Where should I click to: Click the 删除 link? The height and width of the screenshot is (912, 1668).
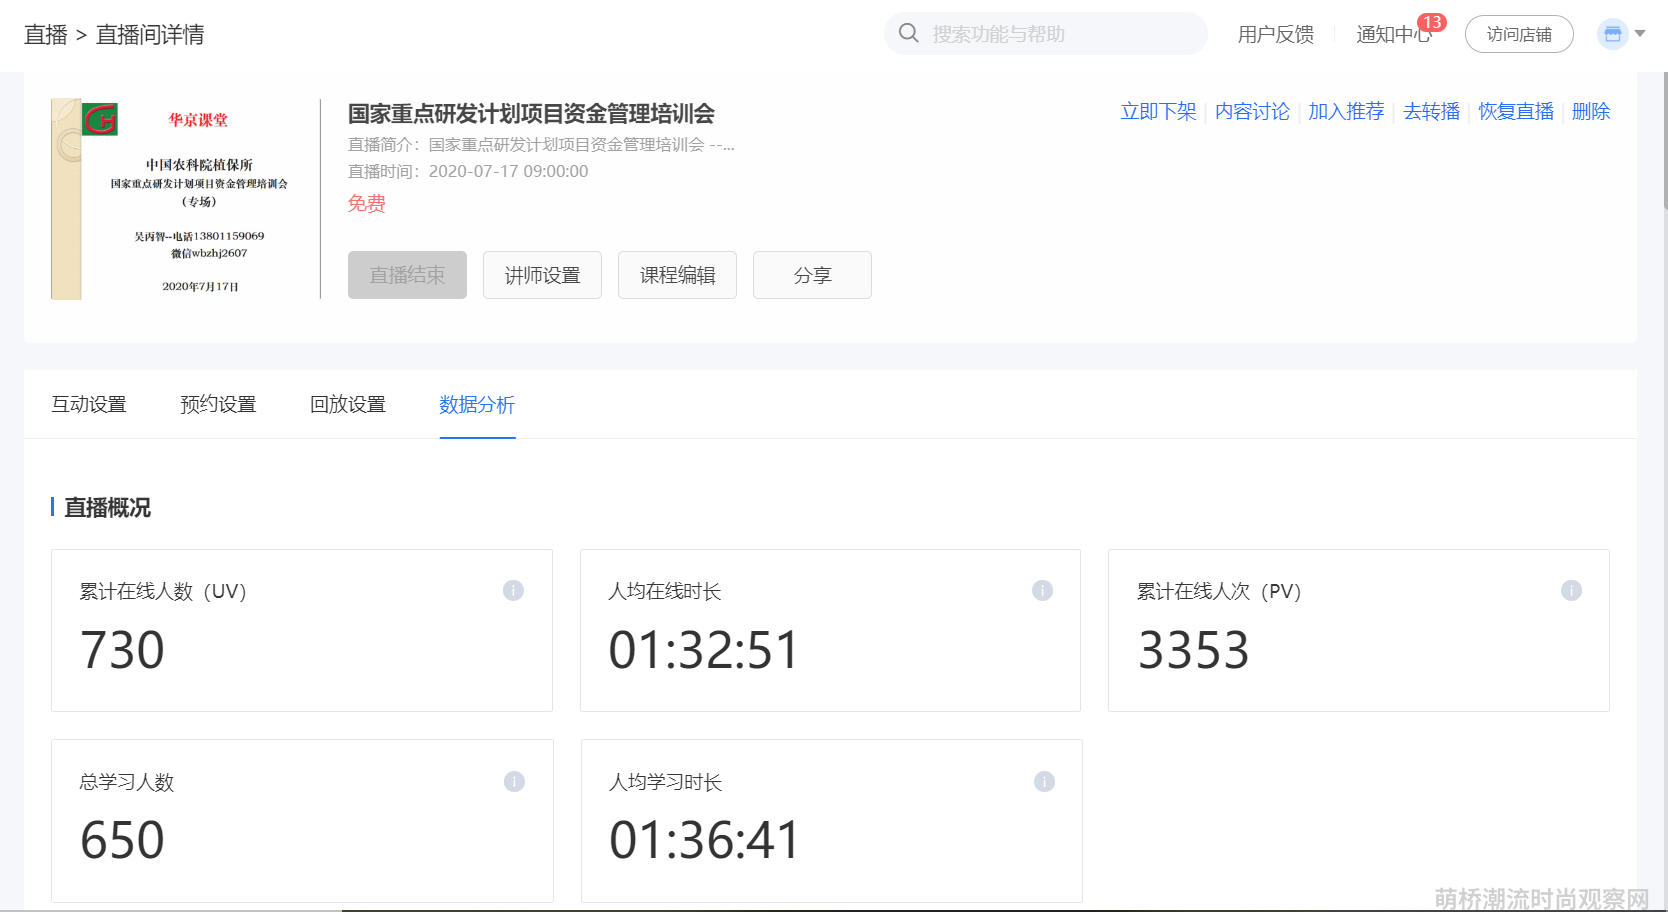(x=1591, y=111)
